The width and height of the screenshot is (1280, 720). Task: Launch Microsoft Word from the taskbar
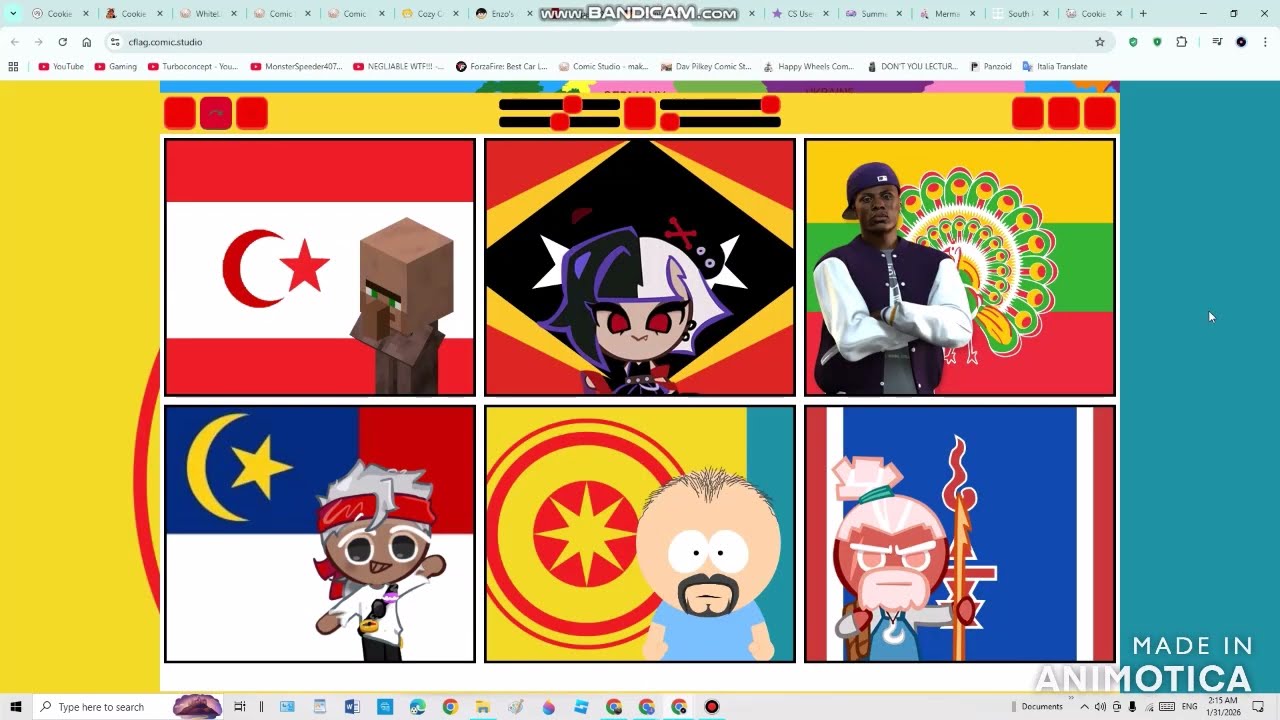coord(352,706)
